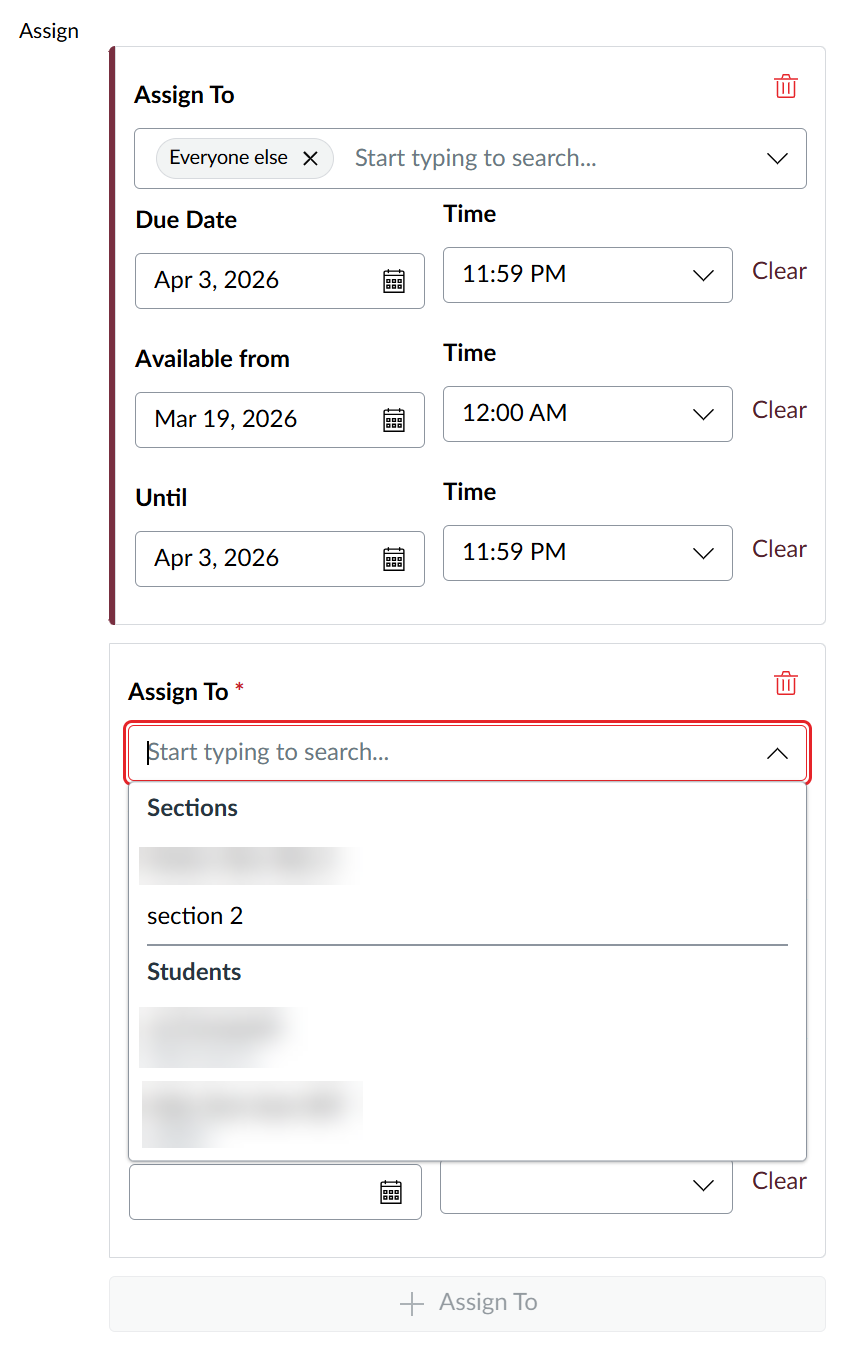Delete the second Assign To card
This screenshot has width=853, height=1355.
[785, 684]
